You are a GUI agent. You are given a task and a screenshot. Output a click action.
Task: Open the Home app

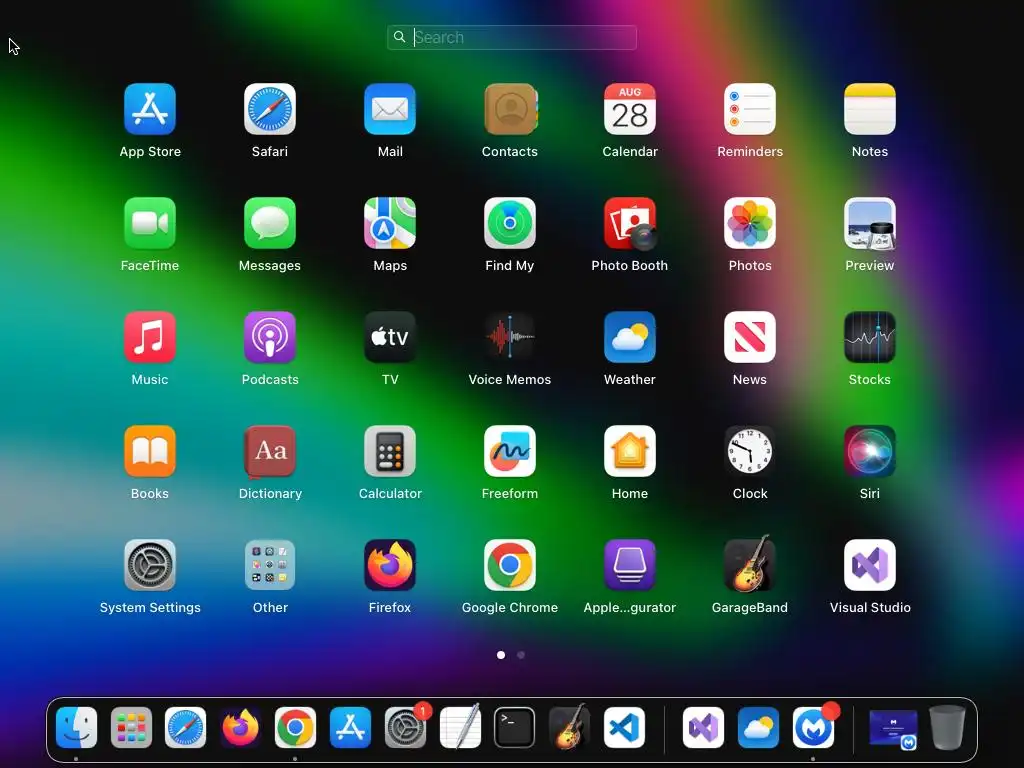coord(630,451)
